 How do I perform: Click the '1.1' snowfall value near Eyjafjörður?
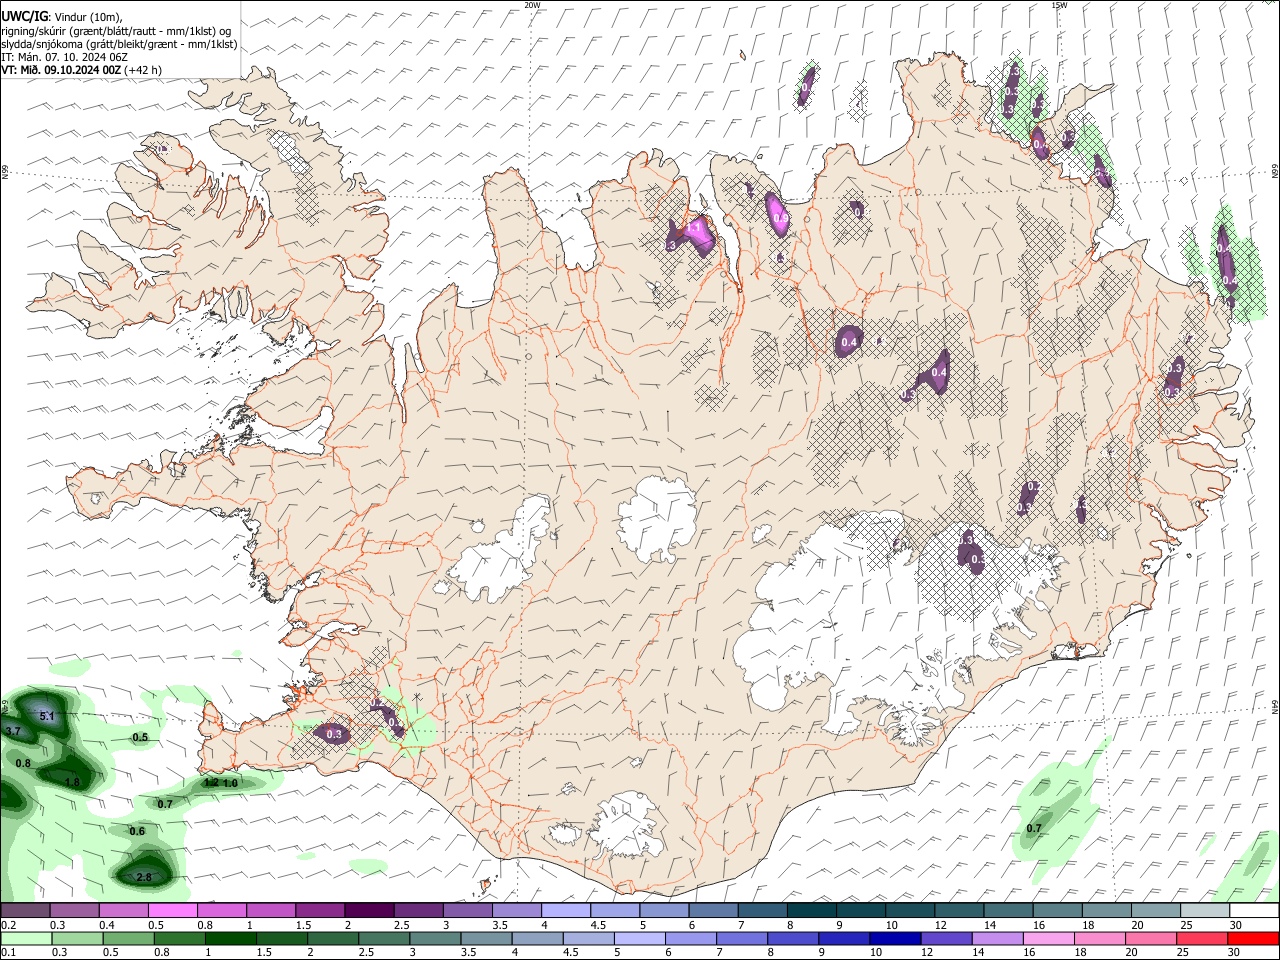pos(692,229)
